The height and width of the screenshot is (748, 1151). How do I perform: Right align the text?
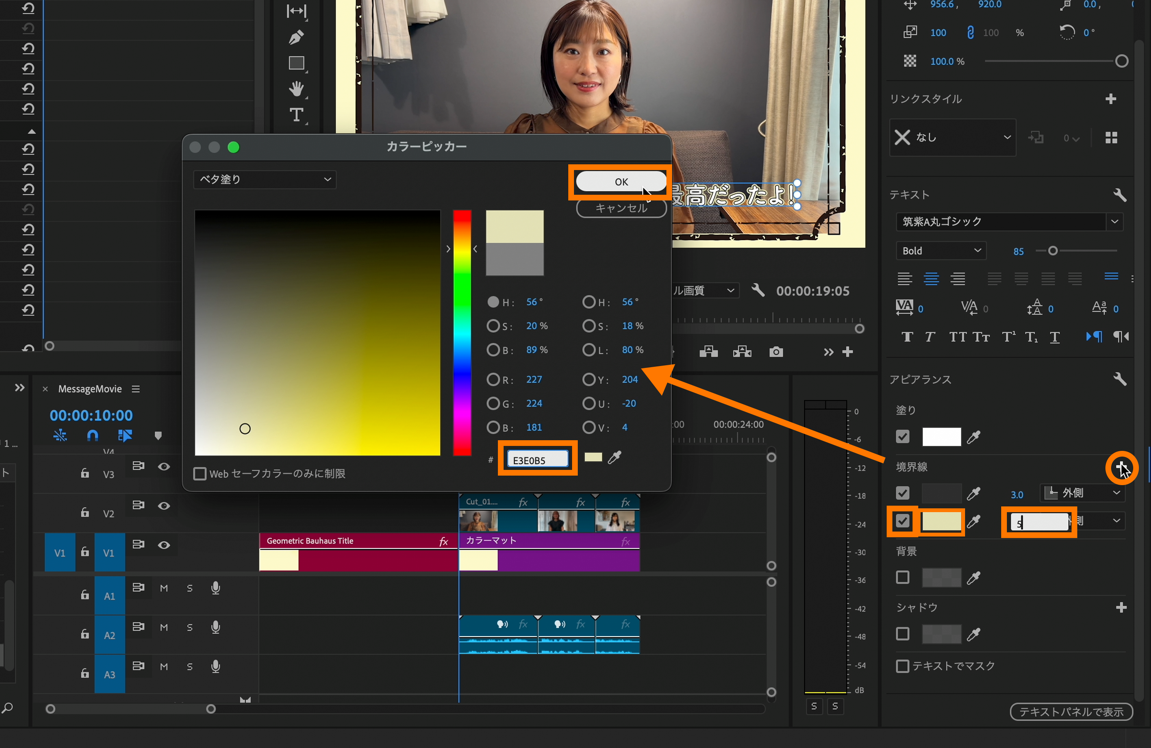pyautogui.click(x=958, y=279)
